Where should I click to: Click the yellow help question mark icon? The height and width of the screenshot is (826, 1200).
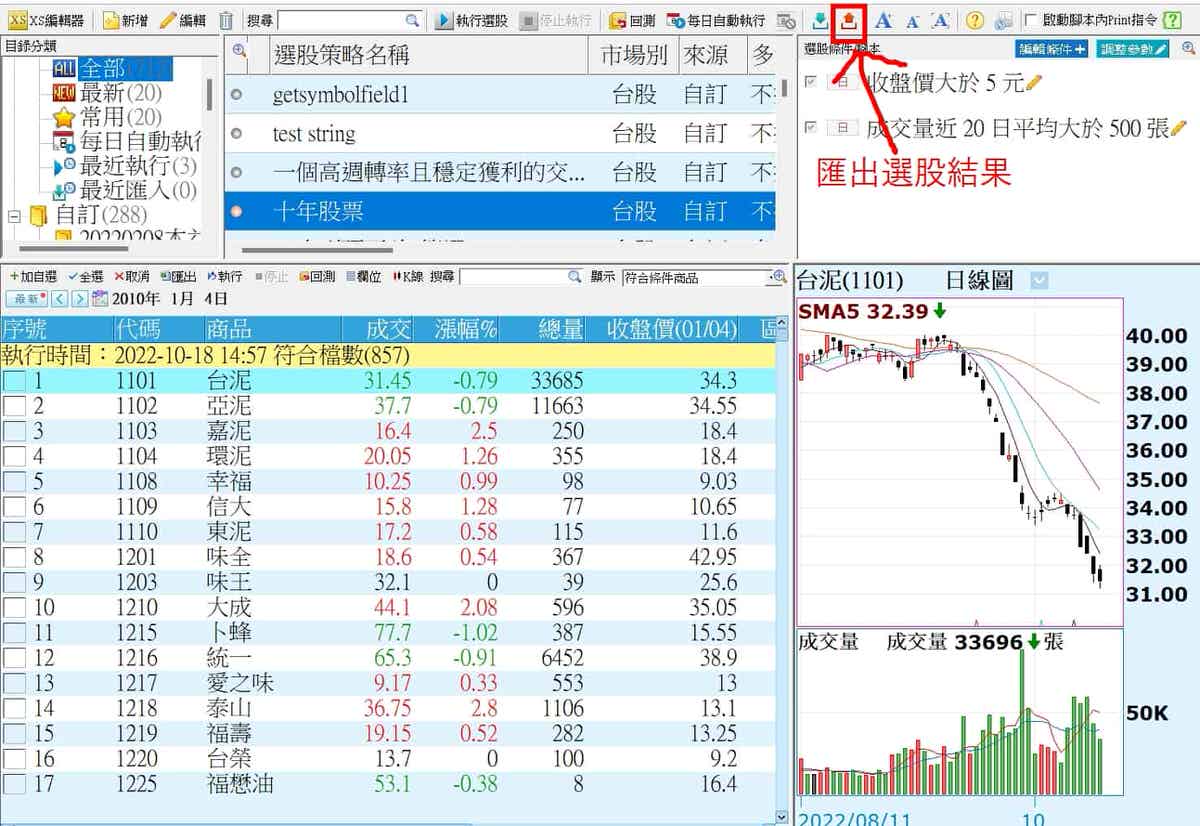(x=974, y=20)
